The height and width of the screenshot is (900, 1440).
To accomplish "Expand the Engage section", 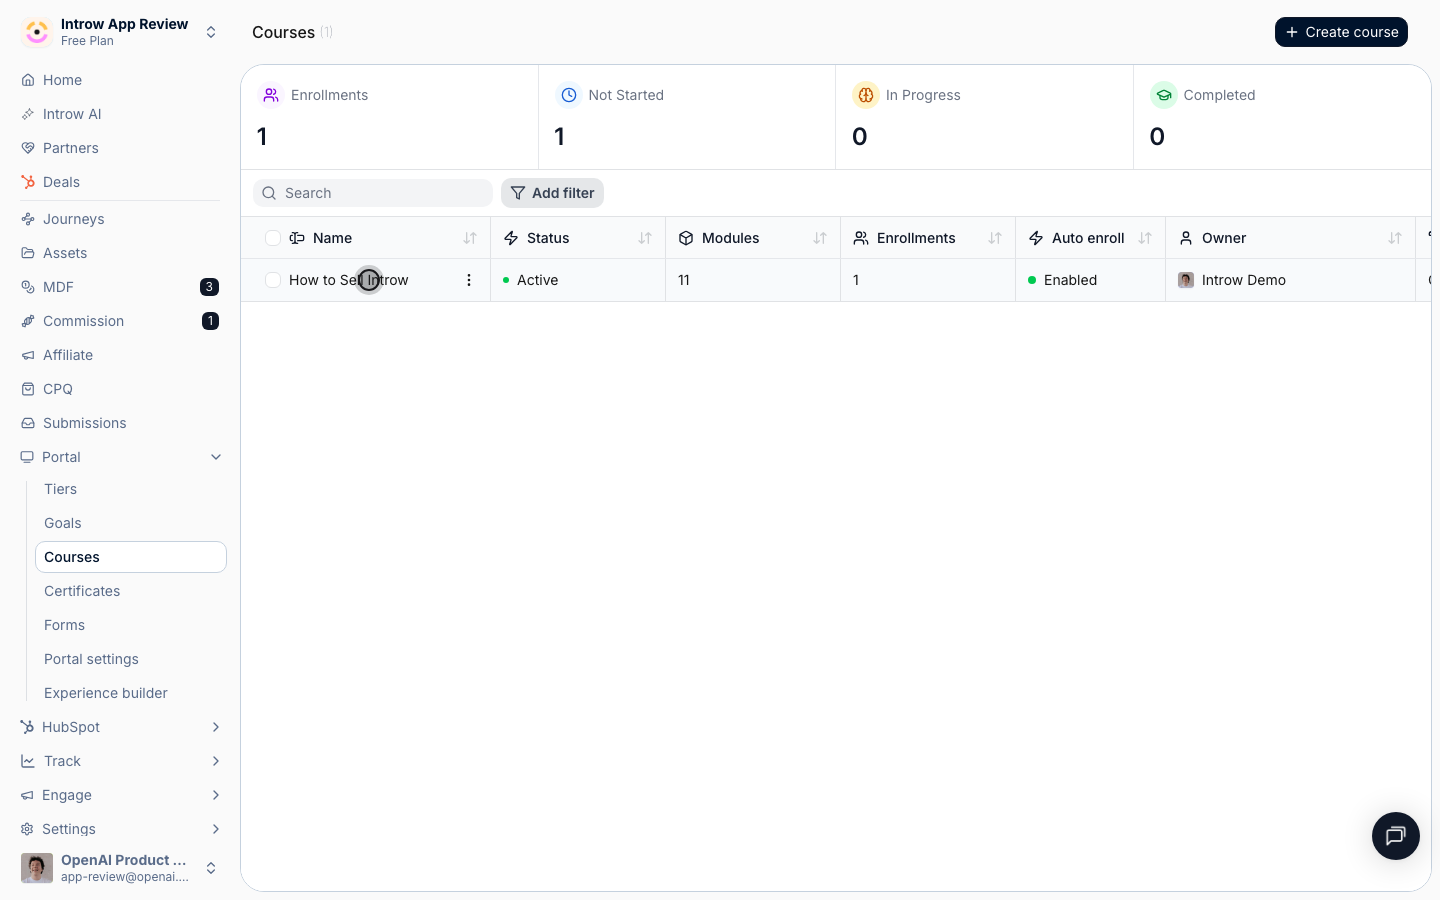I will (216, 795).
